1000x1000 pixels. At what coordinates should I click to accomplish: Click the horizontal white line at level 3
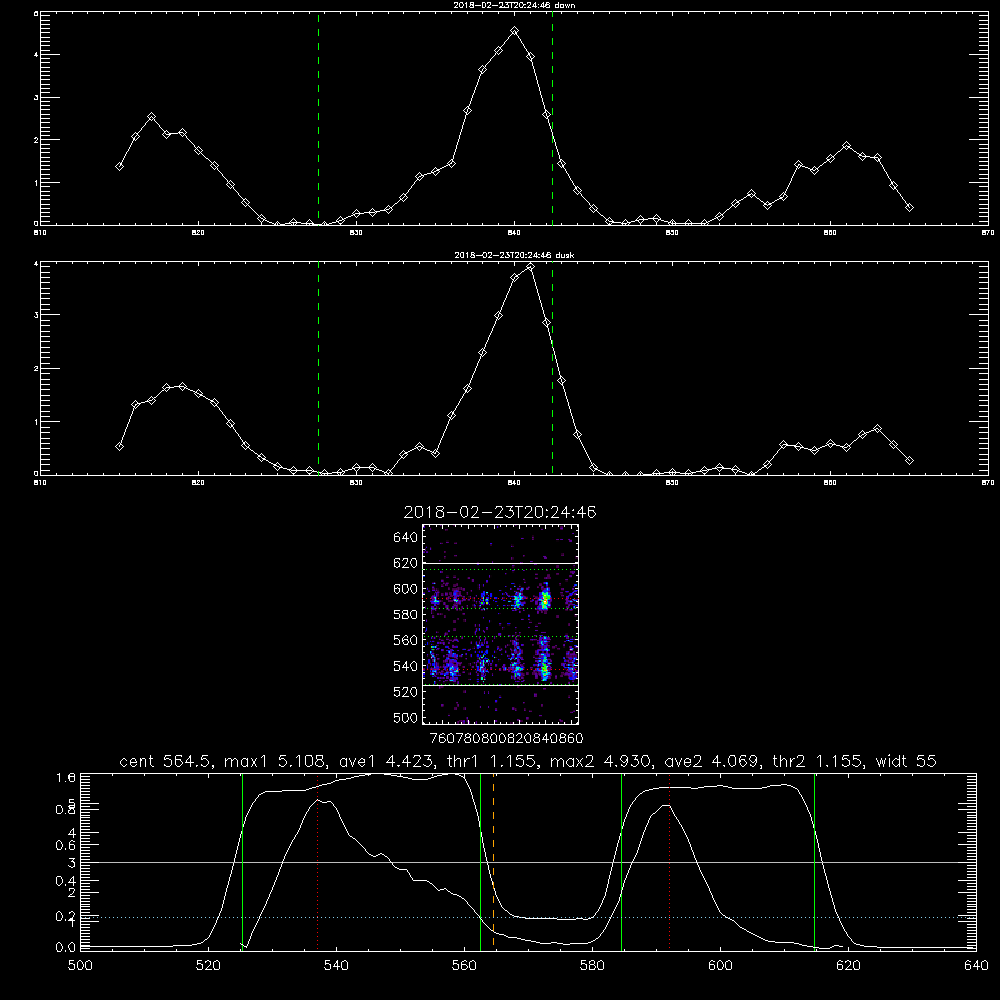[x=529, y=862]
